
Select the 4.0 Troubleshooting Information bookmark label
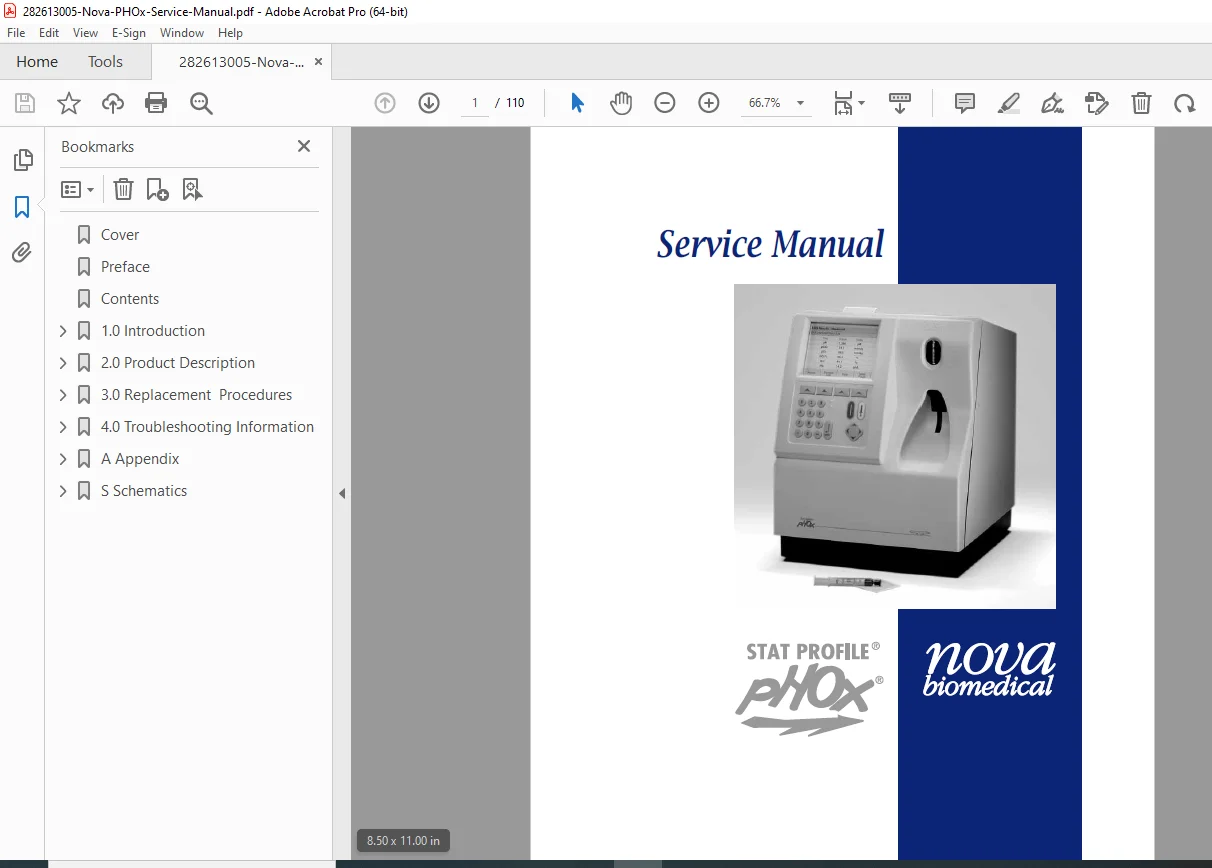pos(207,427)
